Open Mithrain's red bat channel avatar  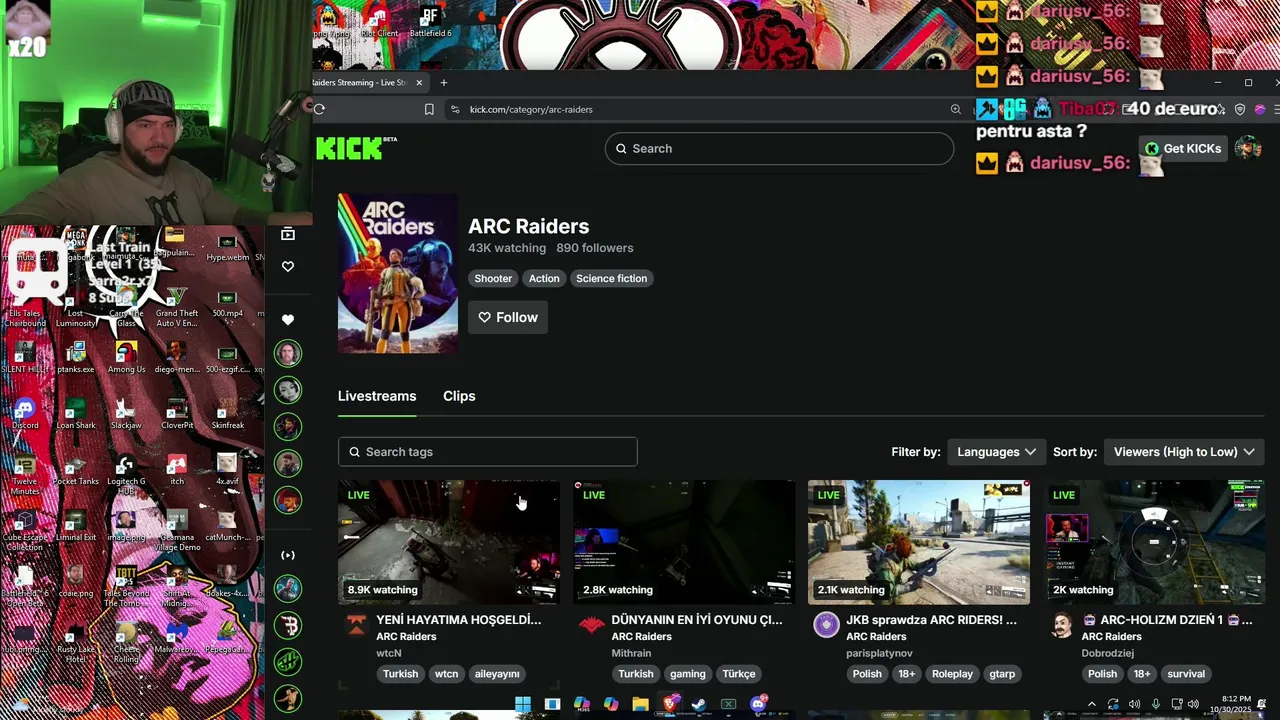pyautogui.click(x=591, y=626)
